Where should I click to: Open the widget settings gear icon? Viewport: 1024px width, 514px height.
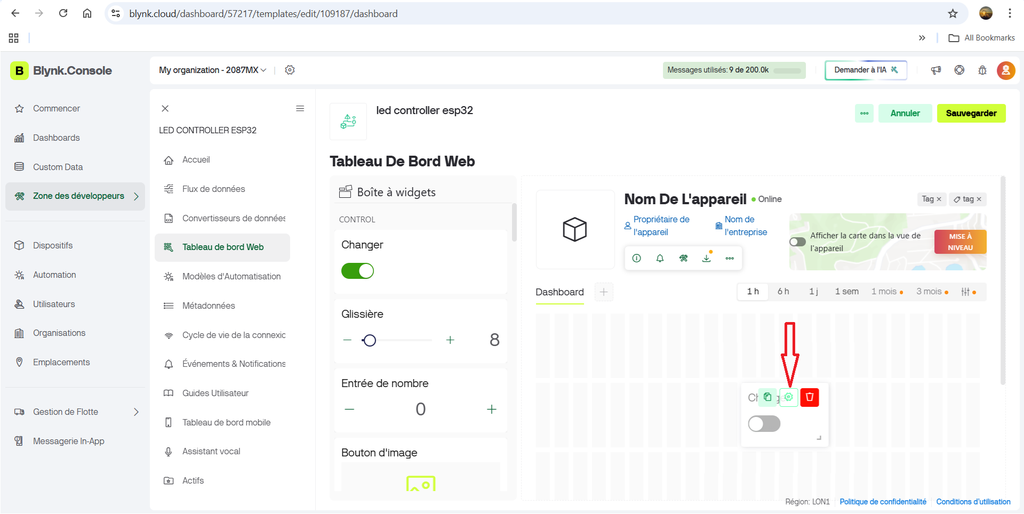click(788, 397)
